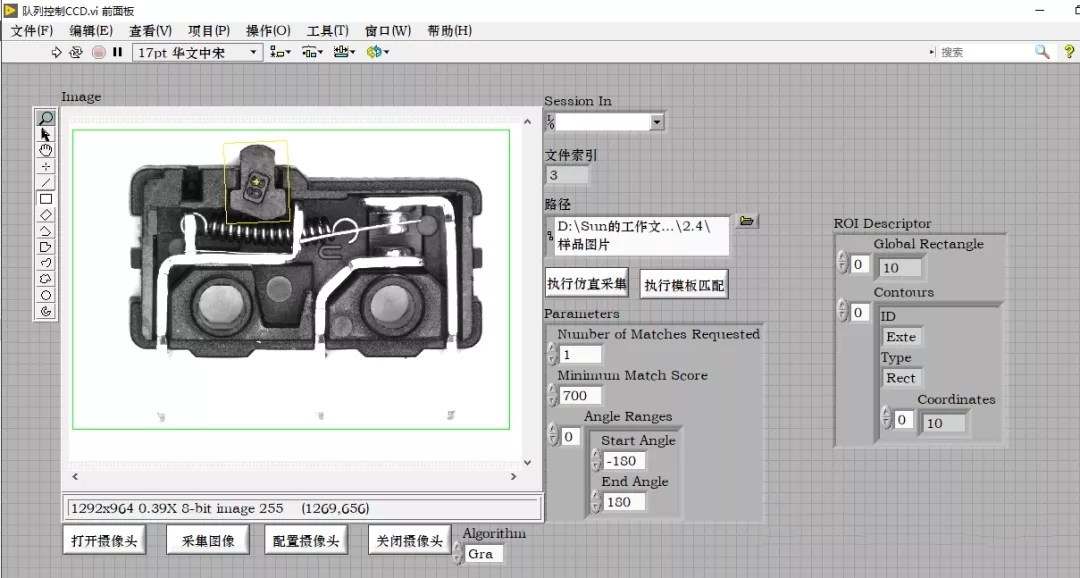This screenshot has height=578, width=1080.
Task: Select the Rectangle ROI tool
Action: click(45, 198)
